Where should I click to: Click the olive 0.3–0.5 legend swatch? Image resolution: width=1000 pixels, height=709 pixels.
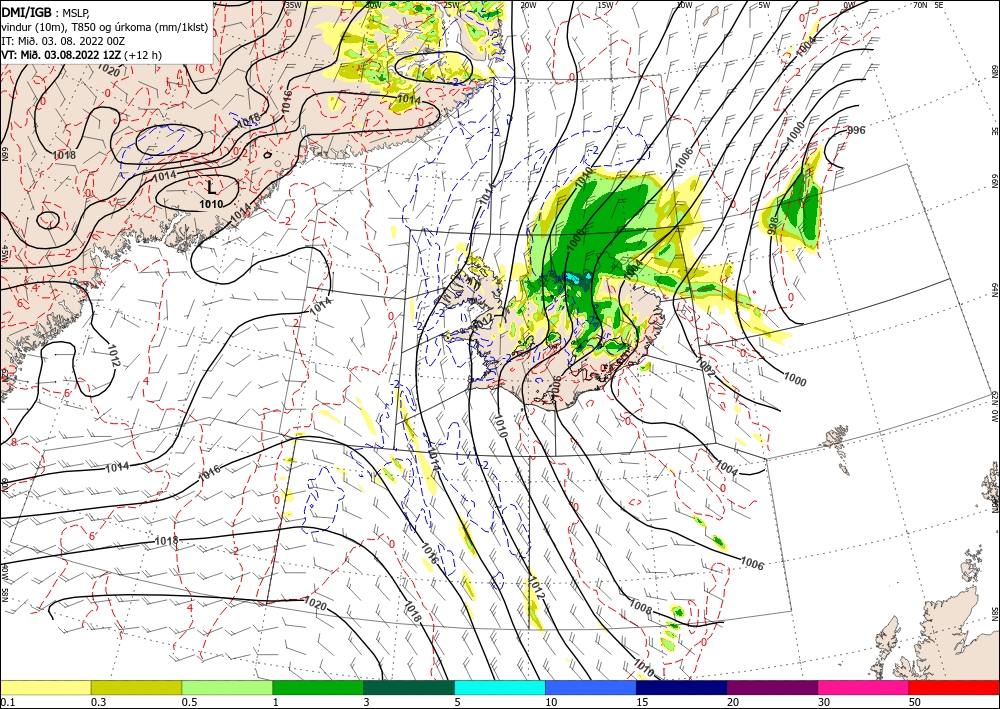pyautogui.click(x=136, y=687)
